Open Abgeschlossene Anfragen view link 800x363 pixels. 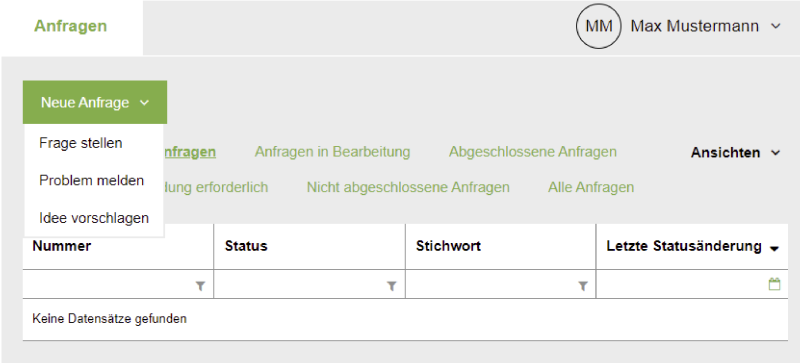533,152
